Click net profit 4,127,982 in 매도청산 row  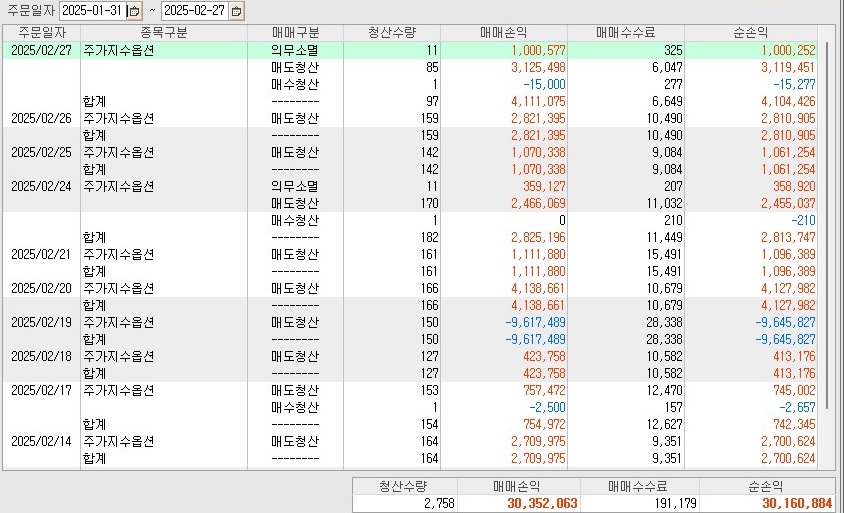(788, 288)
